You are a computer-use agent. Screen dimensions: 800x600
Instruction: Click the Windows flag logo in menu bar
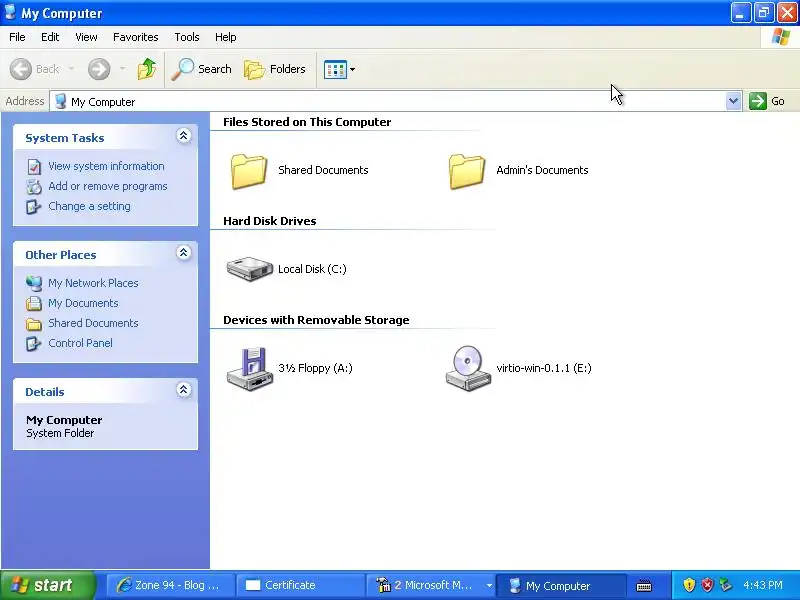click(781, 37)
